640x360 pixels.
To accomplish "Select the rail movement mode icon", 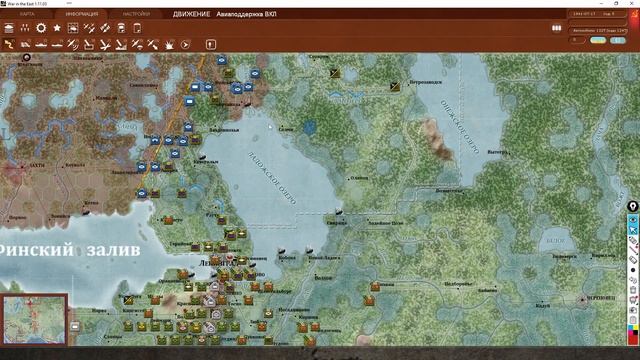I will pos(25,44).
